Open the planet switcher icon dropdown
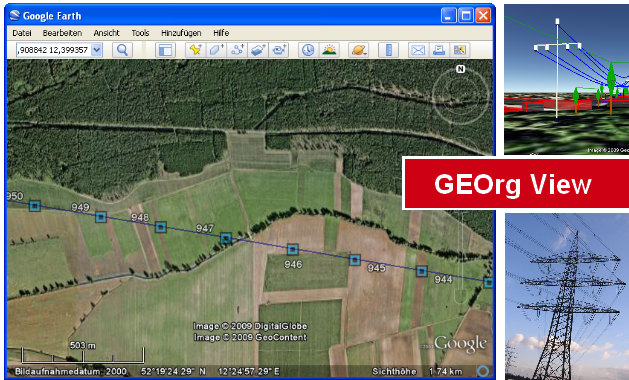Image resolution: width=629 pixels, height=380 pixels. point(358,50)
